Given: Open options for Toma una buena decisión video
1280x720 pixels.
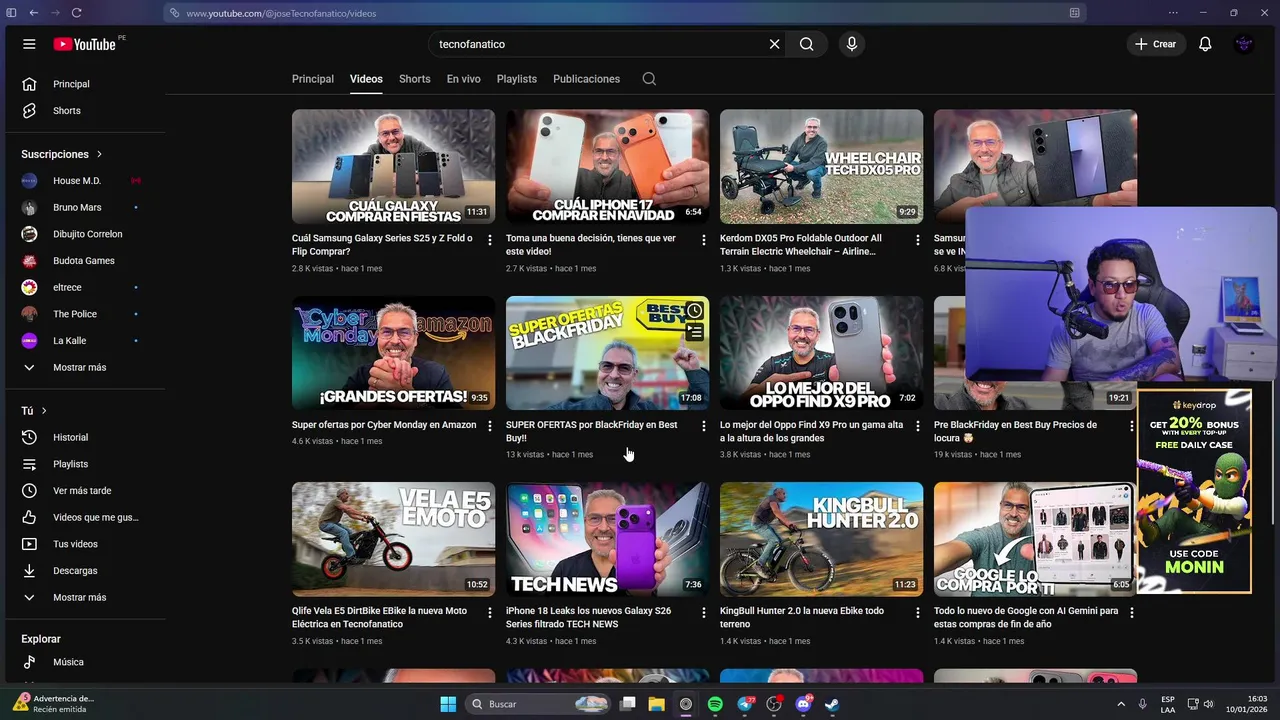Looking at the screenshot, I should [x=703, y=240].
